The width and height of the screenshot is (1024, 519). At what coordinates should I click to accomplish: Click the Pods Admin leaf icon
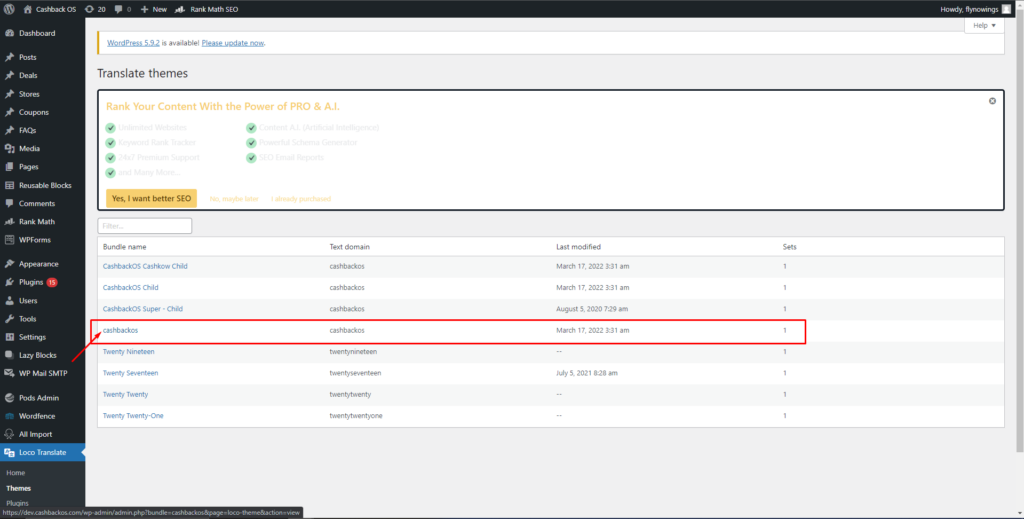click(x=9, y=398)
